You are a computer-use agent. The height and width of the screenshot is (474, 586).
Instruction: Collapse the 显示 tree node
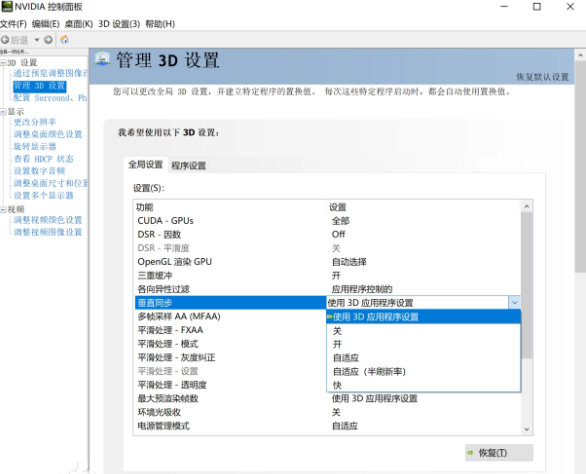tap(3, 111)
